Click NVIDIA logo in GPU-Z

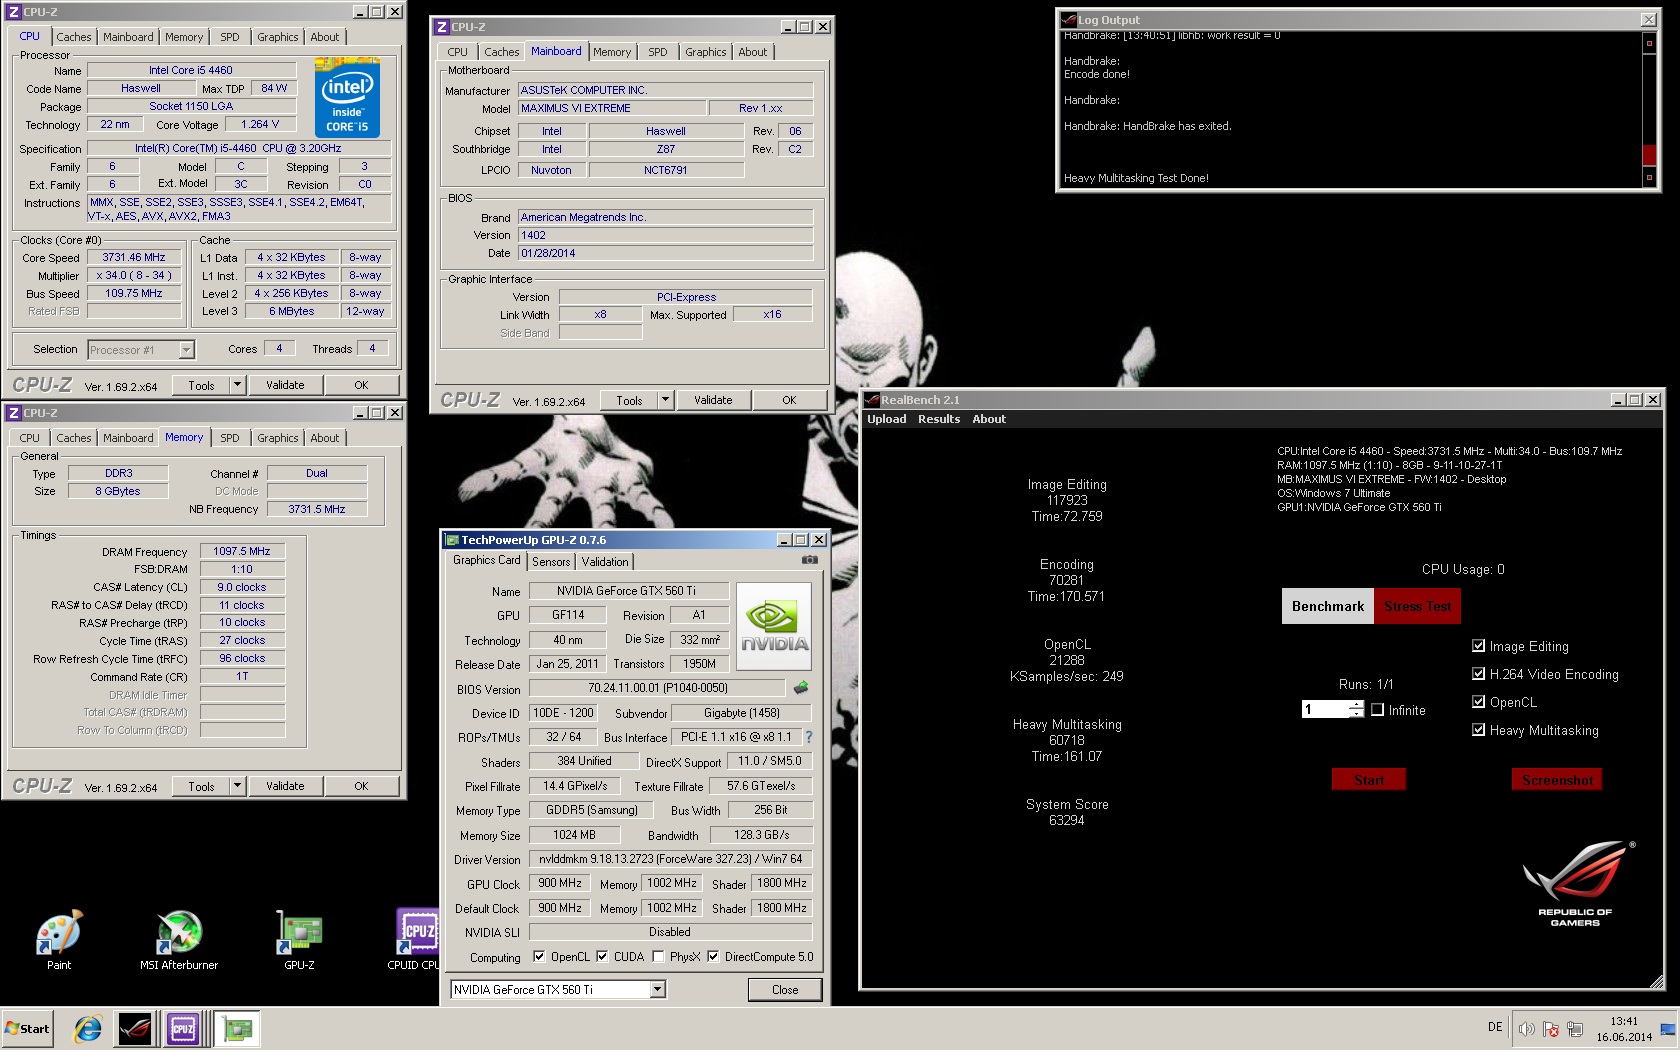click(x=774, y=626)
